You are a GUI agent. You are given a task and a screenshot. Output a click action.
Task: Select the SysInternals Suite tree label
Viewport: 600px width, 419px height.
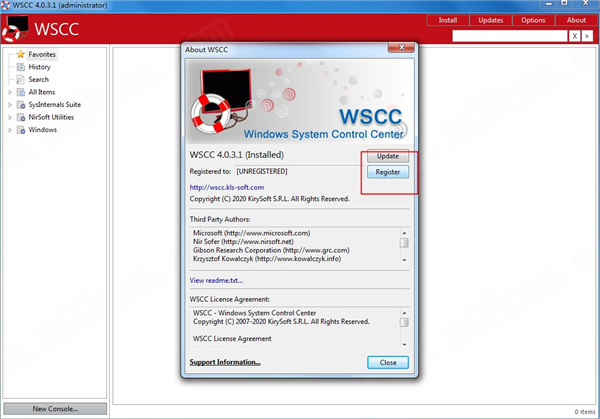pyautogui.click(x=55, y=105)
